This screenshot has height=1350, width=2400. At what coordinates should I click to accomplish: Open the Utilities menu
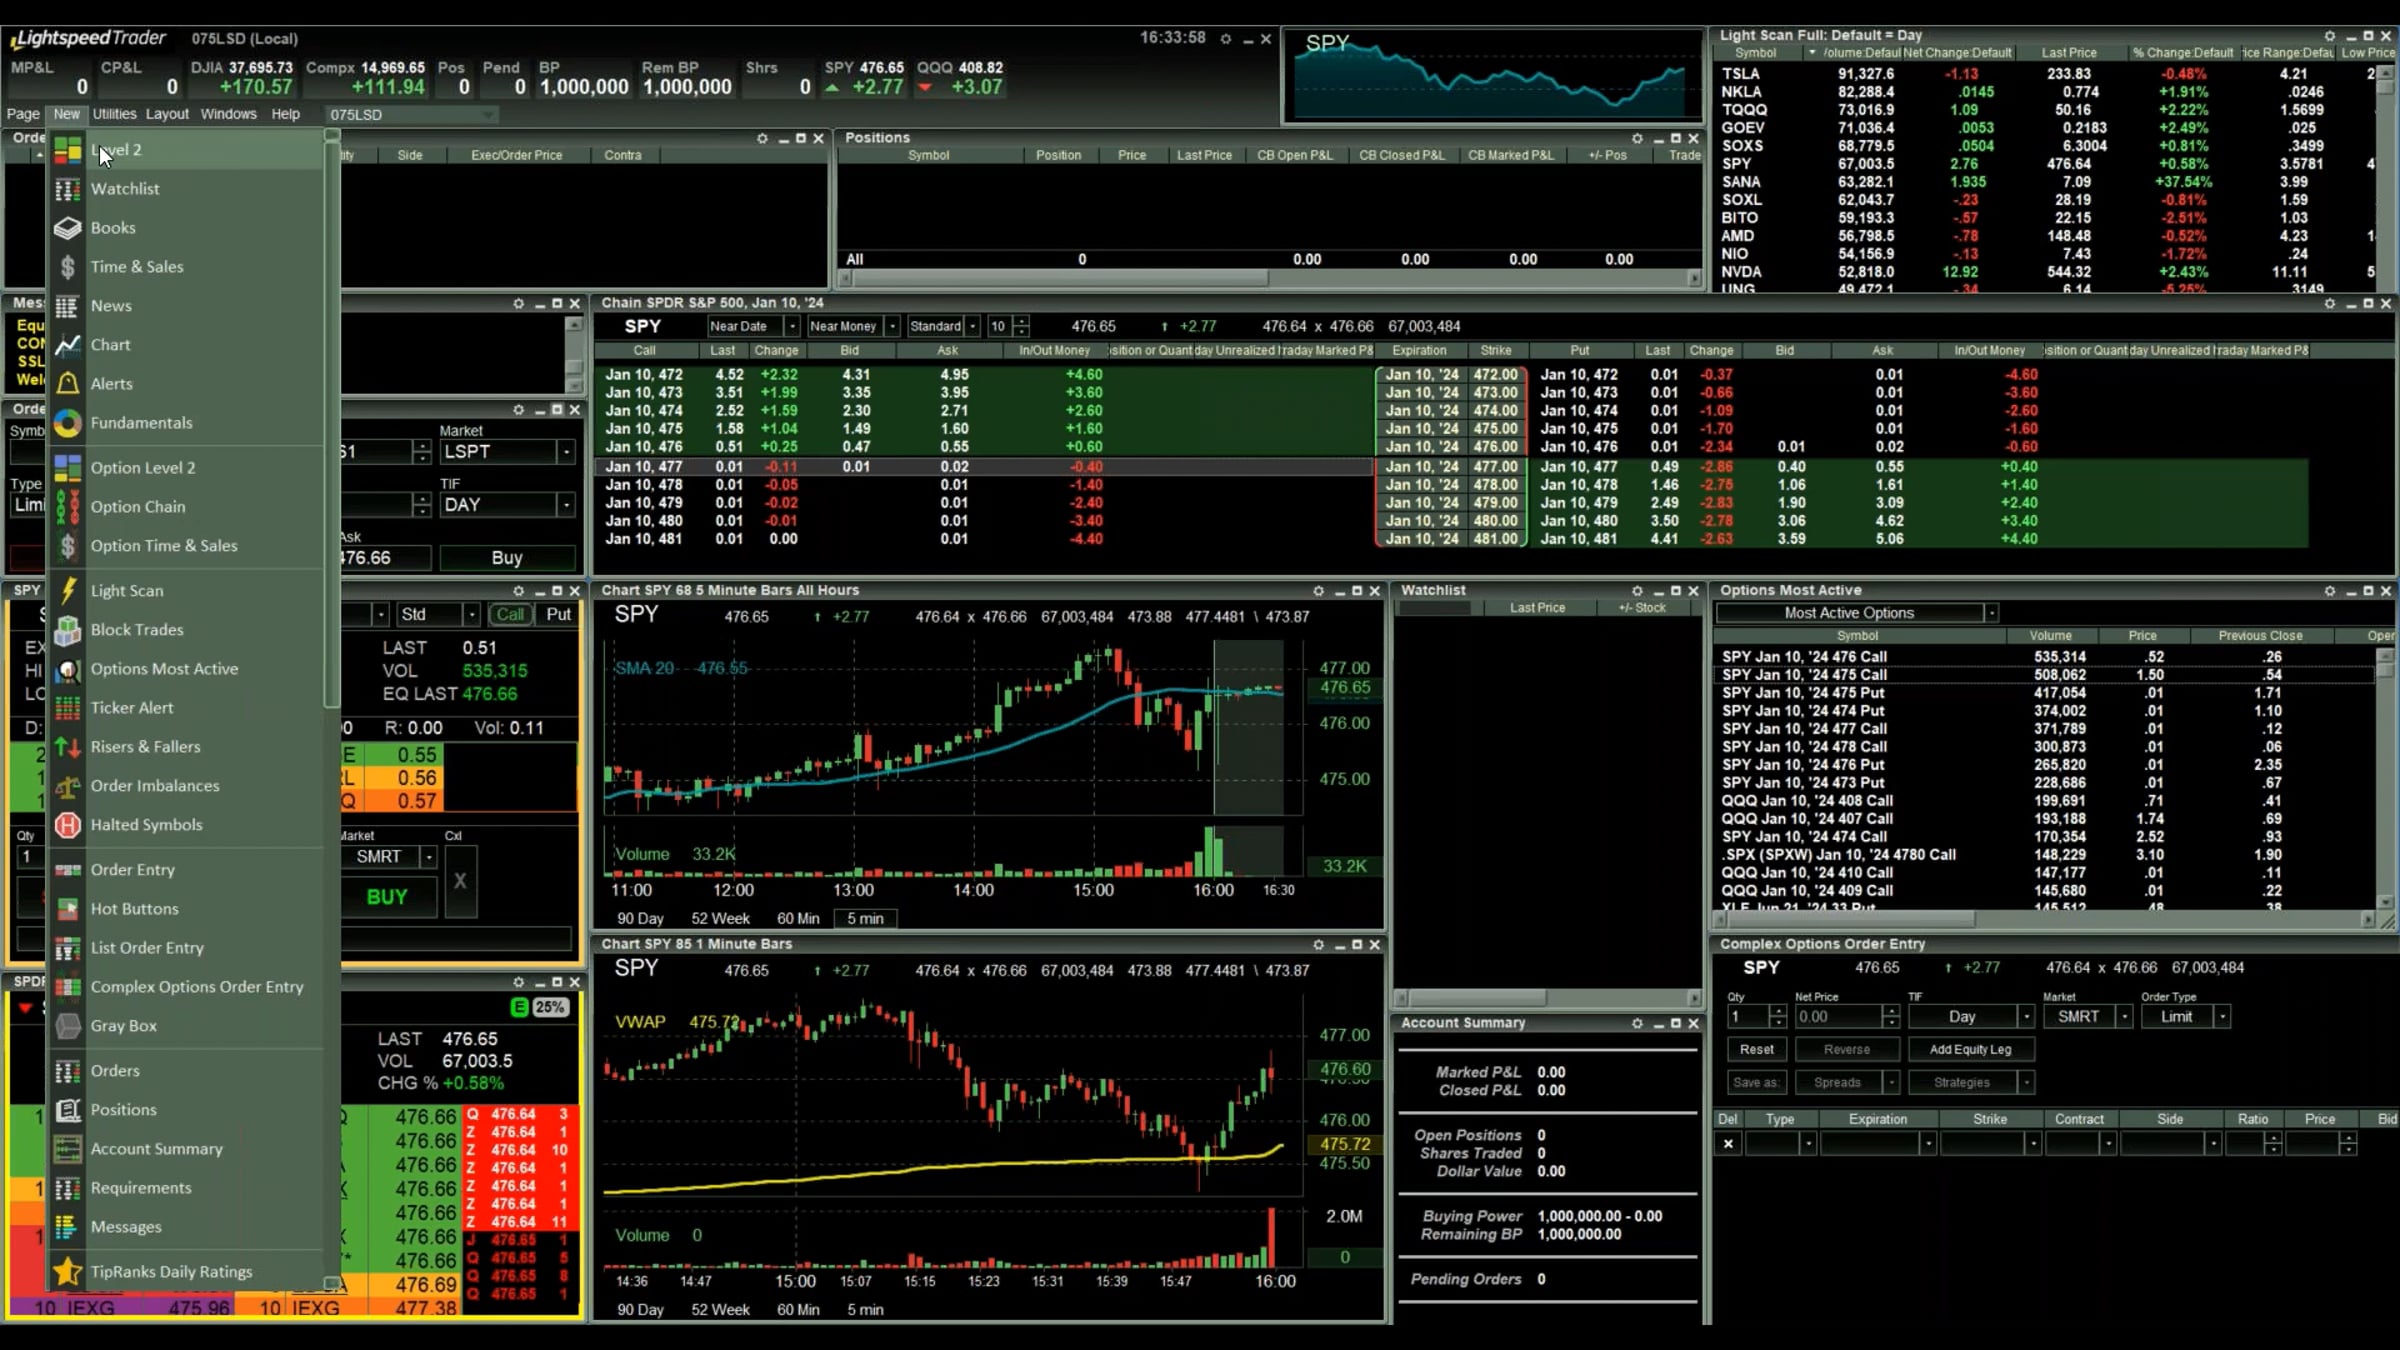(x=114, y=114)
